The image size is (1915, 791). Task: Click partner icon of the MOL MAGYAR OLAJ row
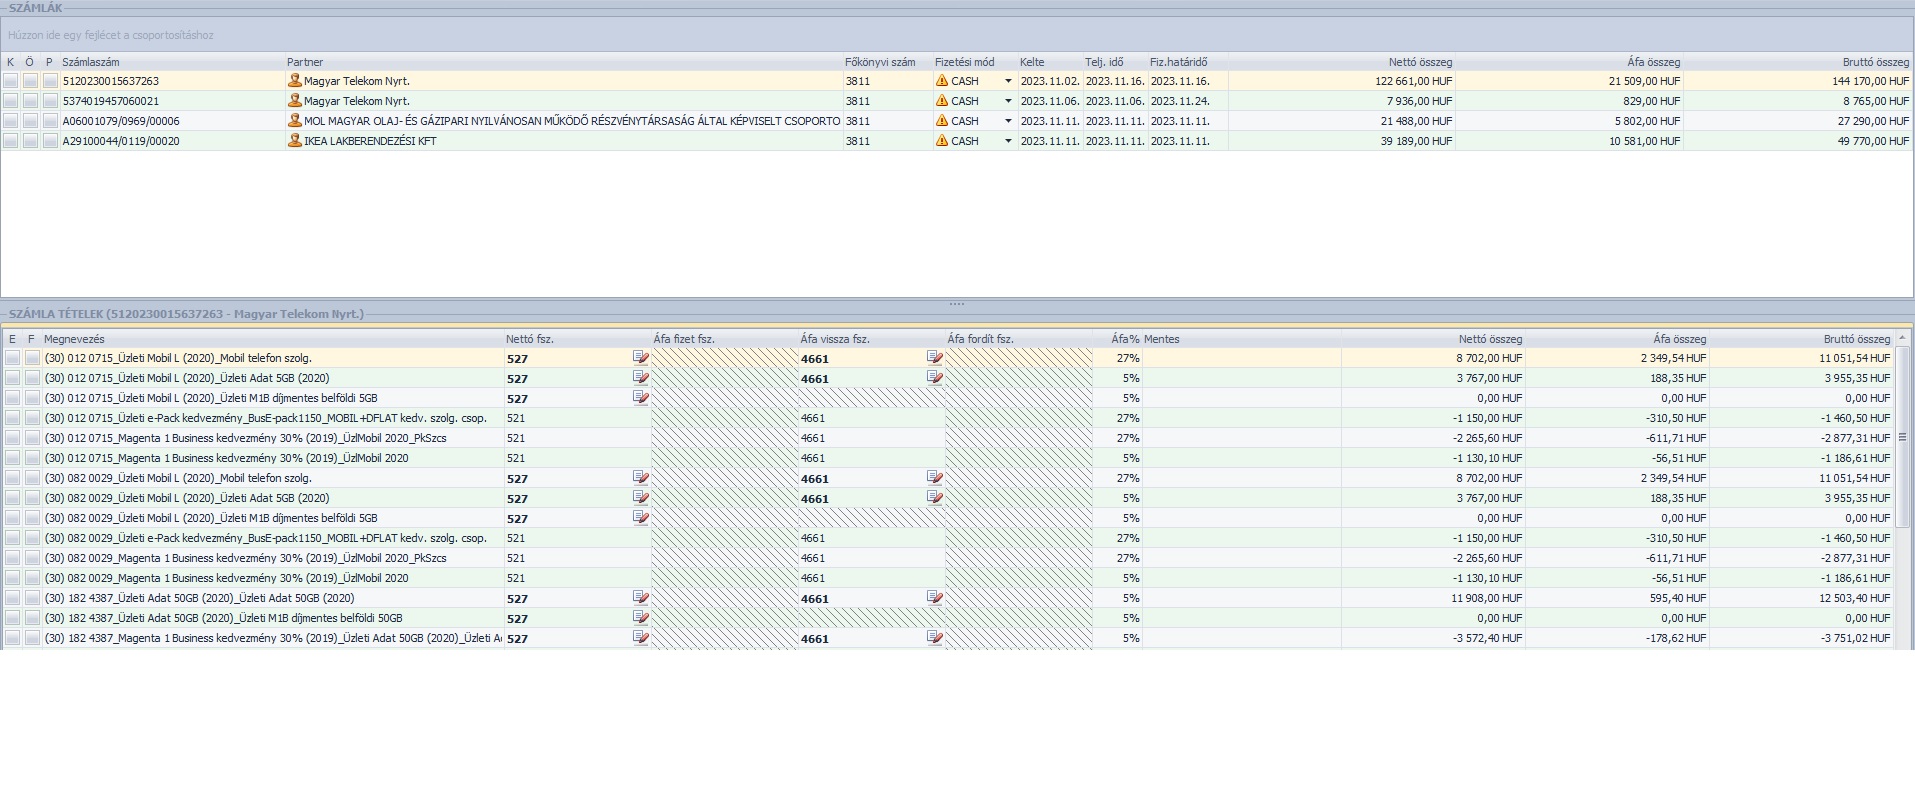click(x=294, y=121)
